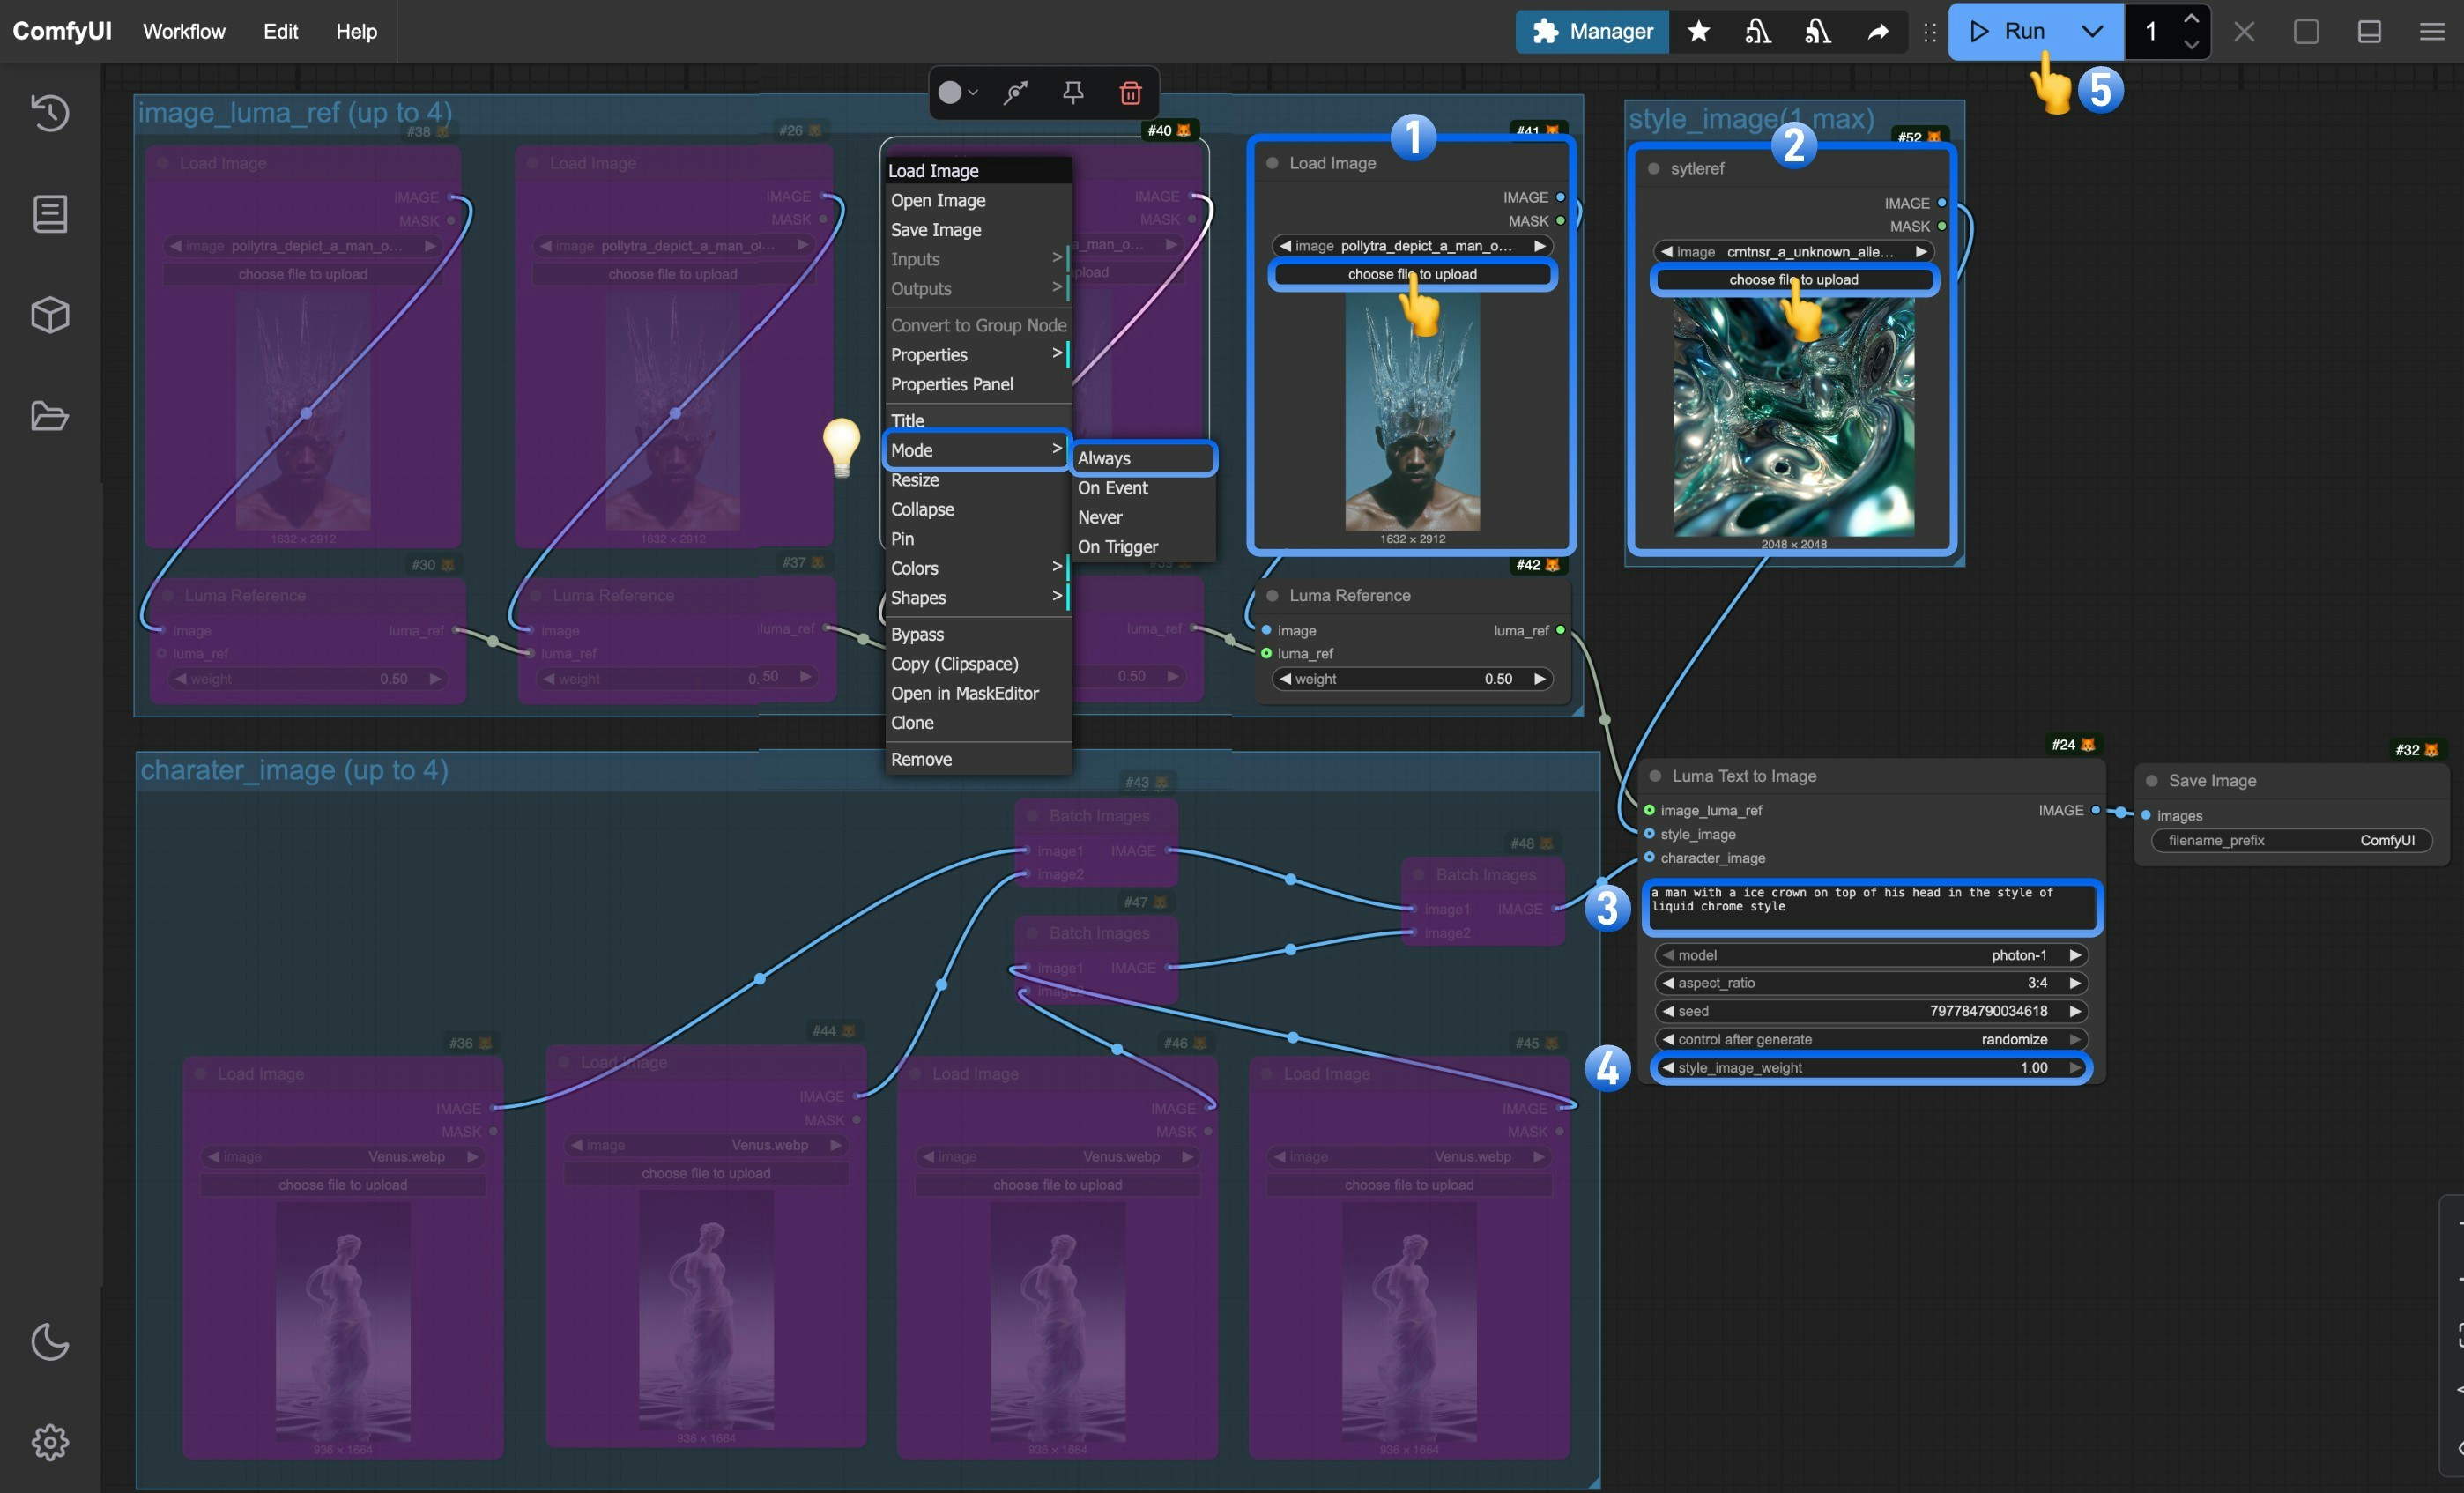Open the node library sidebar panel
Viewport: 2464px width, 1493px height.
click(x=49, y=213)
